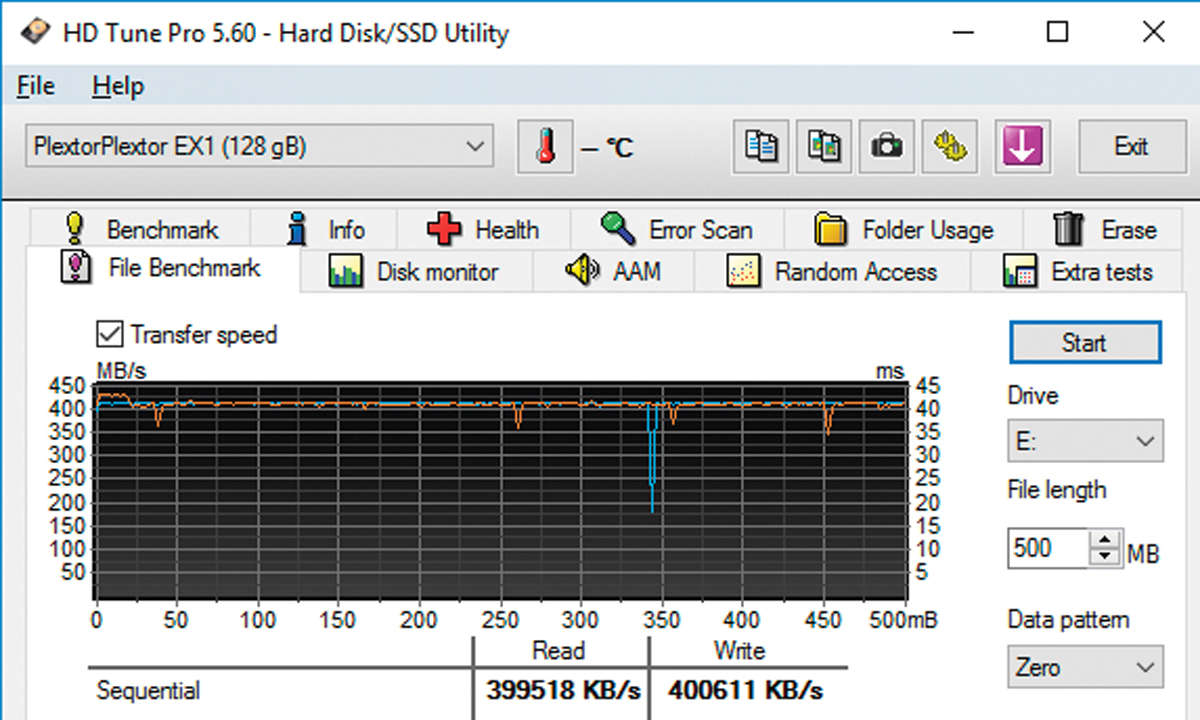Open the Help menu
Viewport: 1200px width, 720px height.
click(118, 87)
